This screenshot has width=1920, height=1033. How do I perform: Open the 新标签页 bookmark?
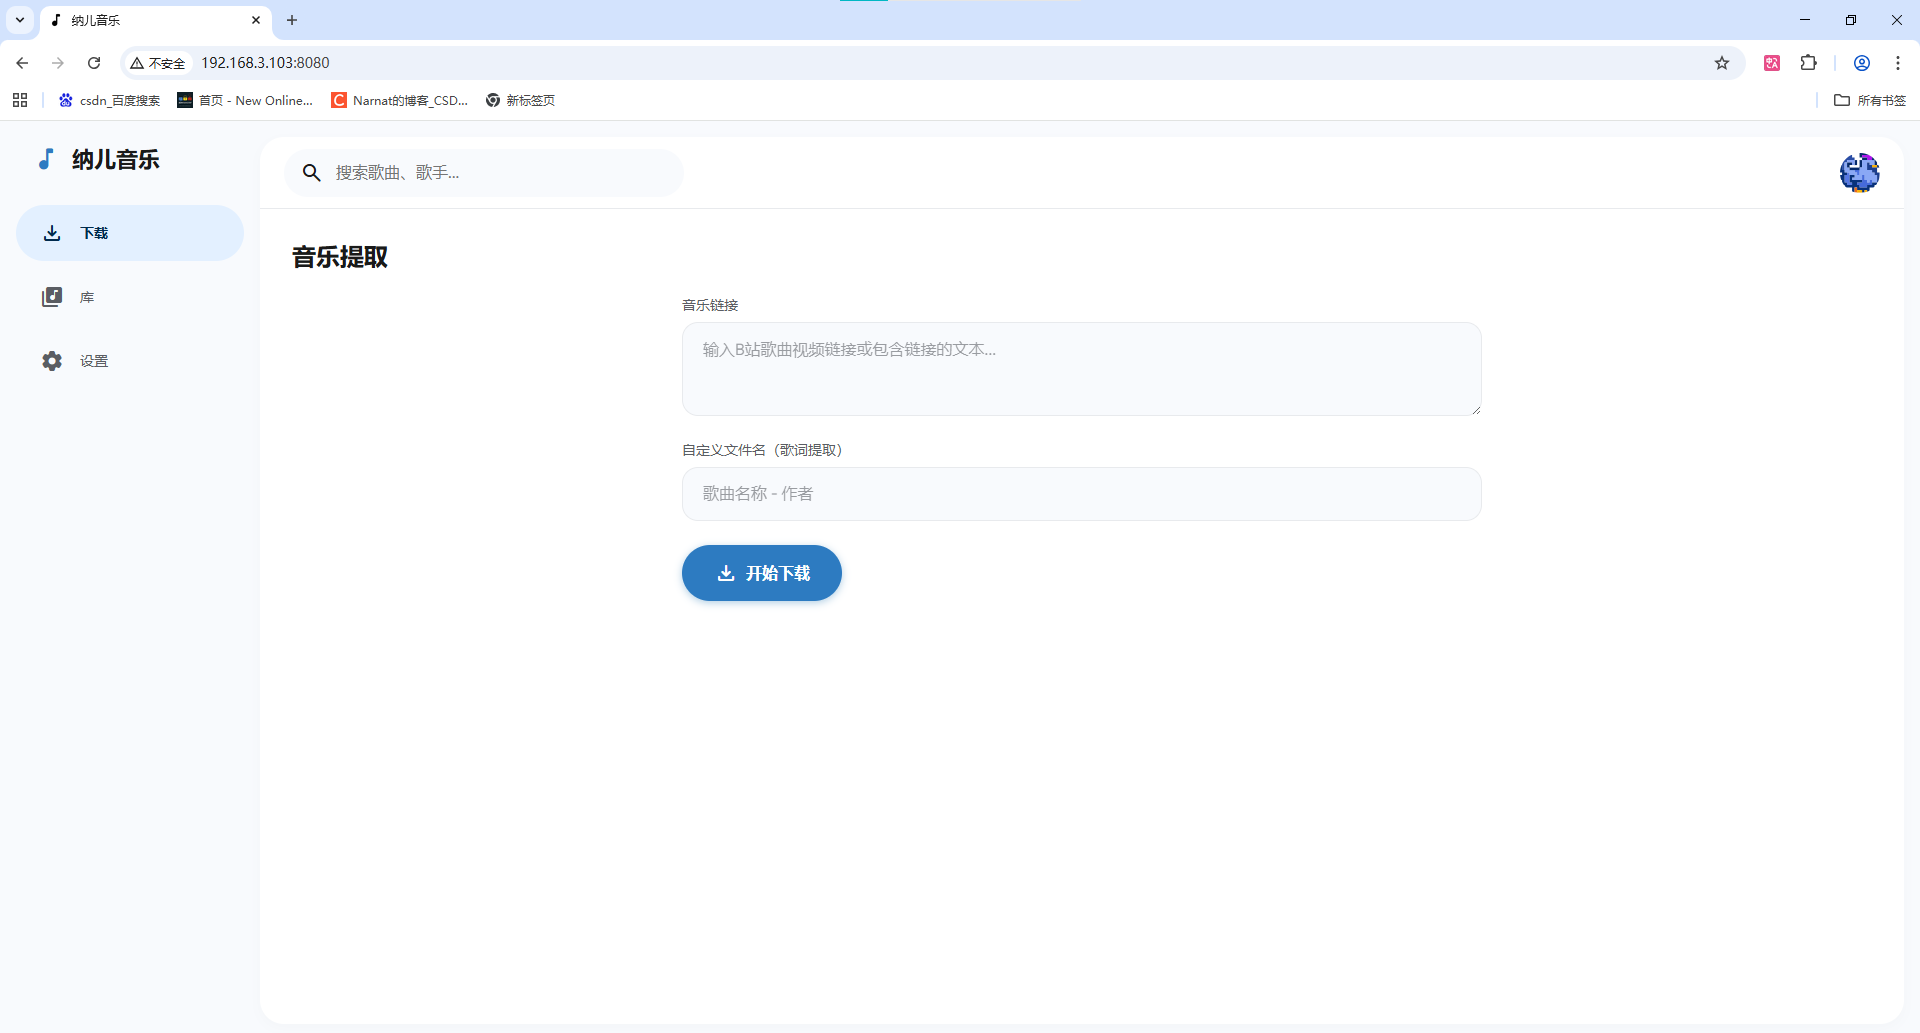[520, 100]
